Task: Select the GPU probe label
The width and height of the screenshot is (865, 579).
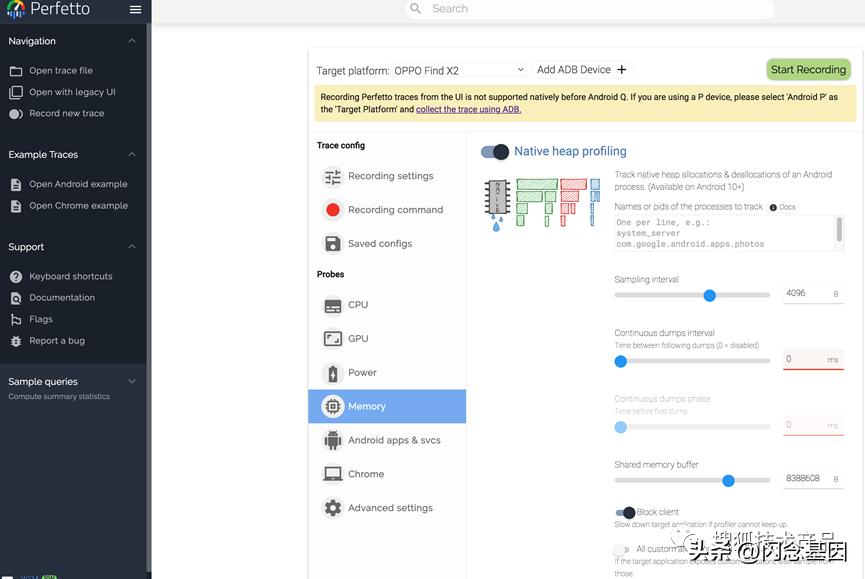Action: (x=358, y=339)
